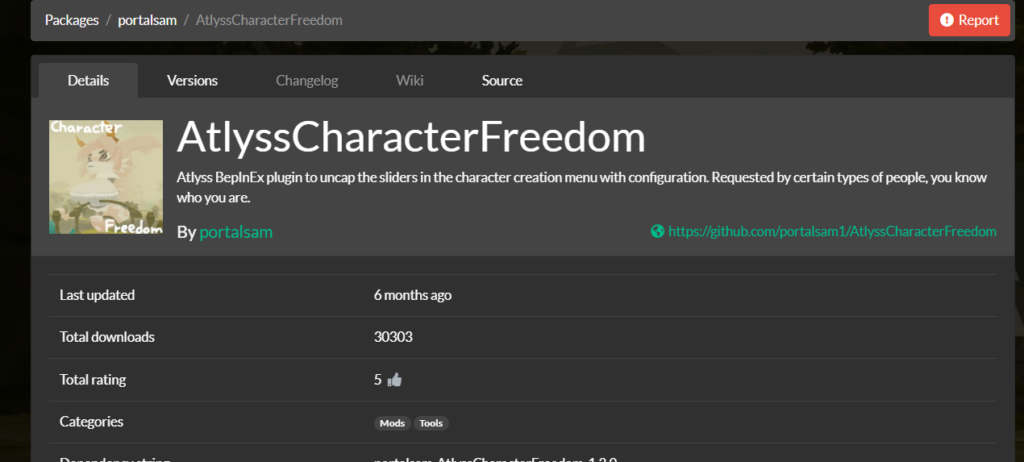Viewport: 1024px width, 462px height.
Task: Click the 'Last updated' label
Action: pos(97,295)
